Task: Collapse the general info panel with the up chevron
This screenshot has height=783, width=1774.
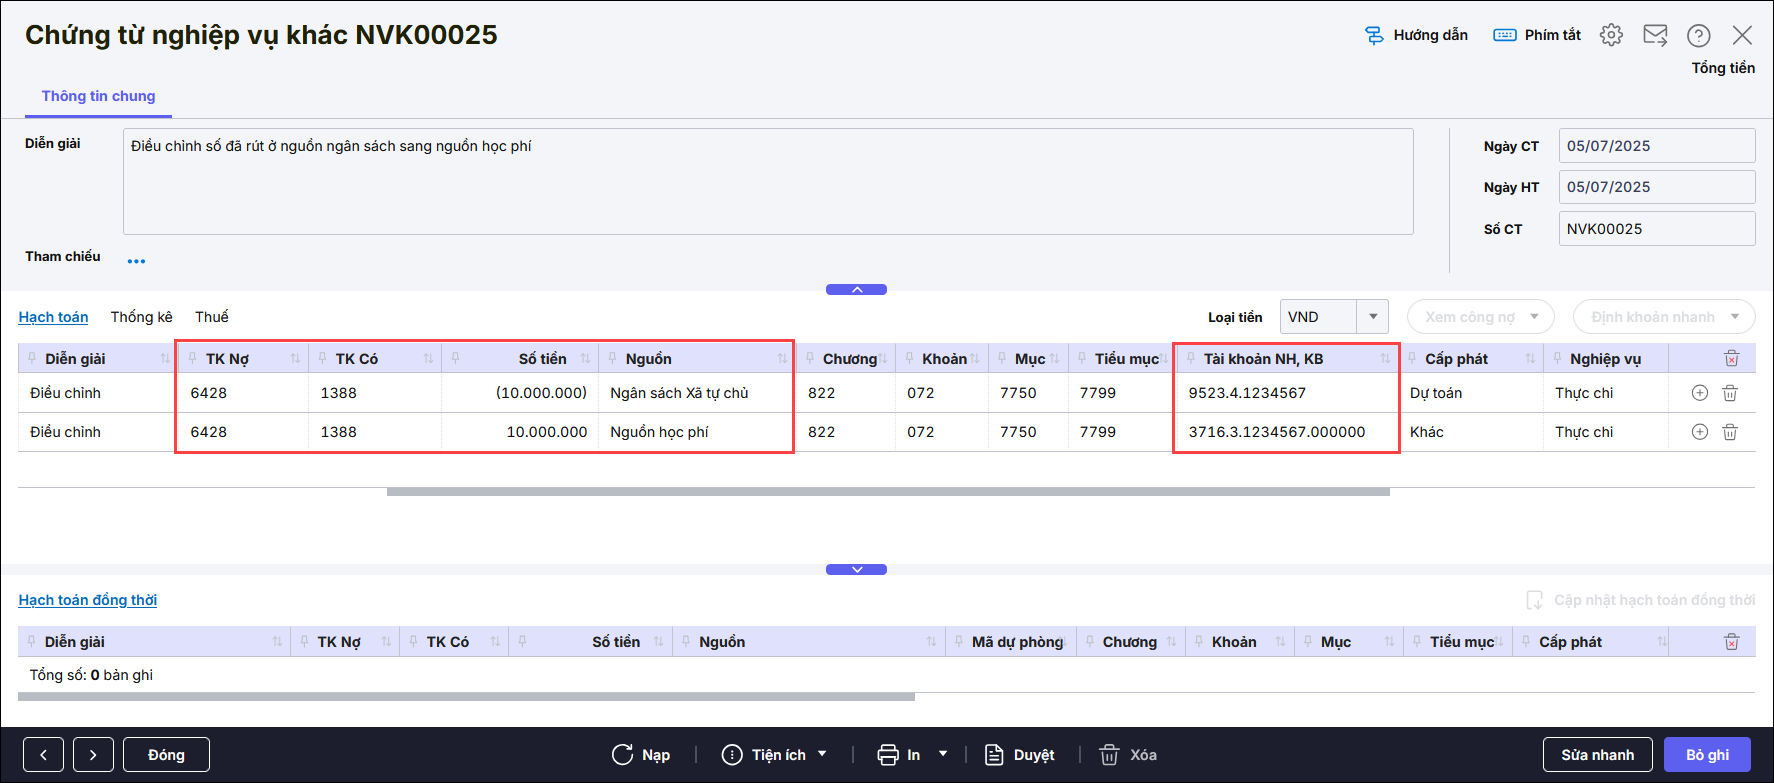Action: coord(856,290)
